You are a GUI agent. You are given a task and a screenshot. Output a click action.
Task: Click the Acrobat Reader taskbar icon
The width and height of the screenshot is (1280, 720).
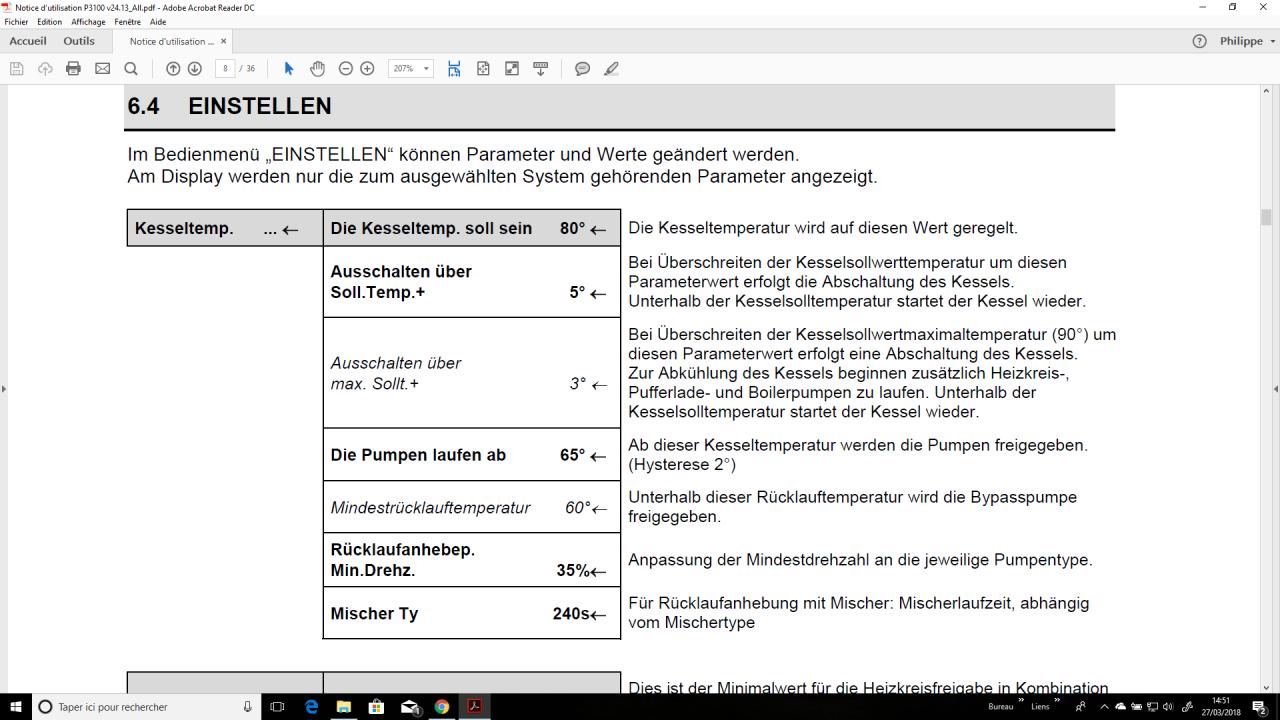click(475, 707)
